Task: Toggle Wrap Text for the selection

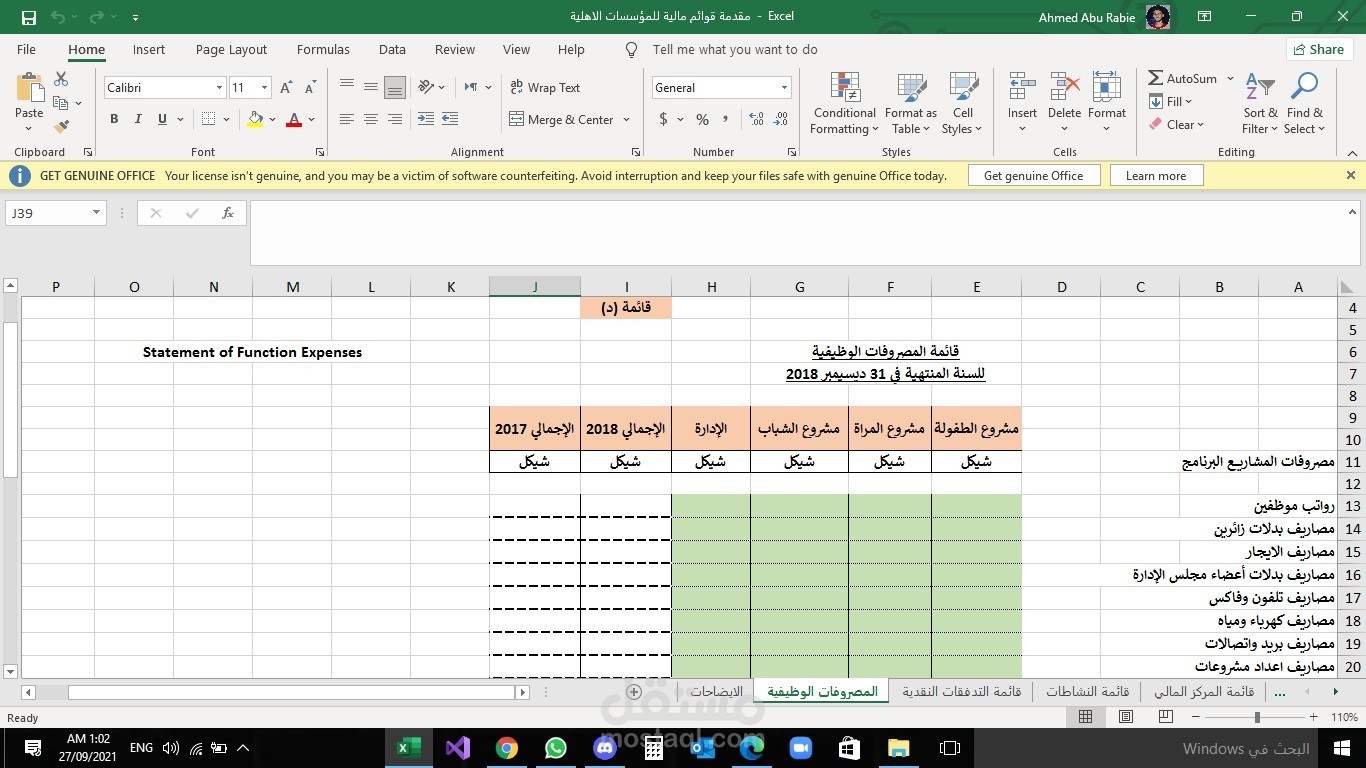Action: [546, 87]
